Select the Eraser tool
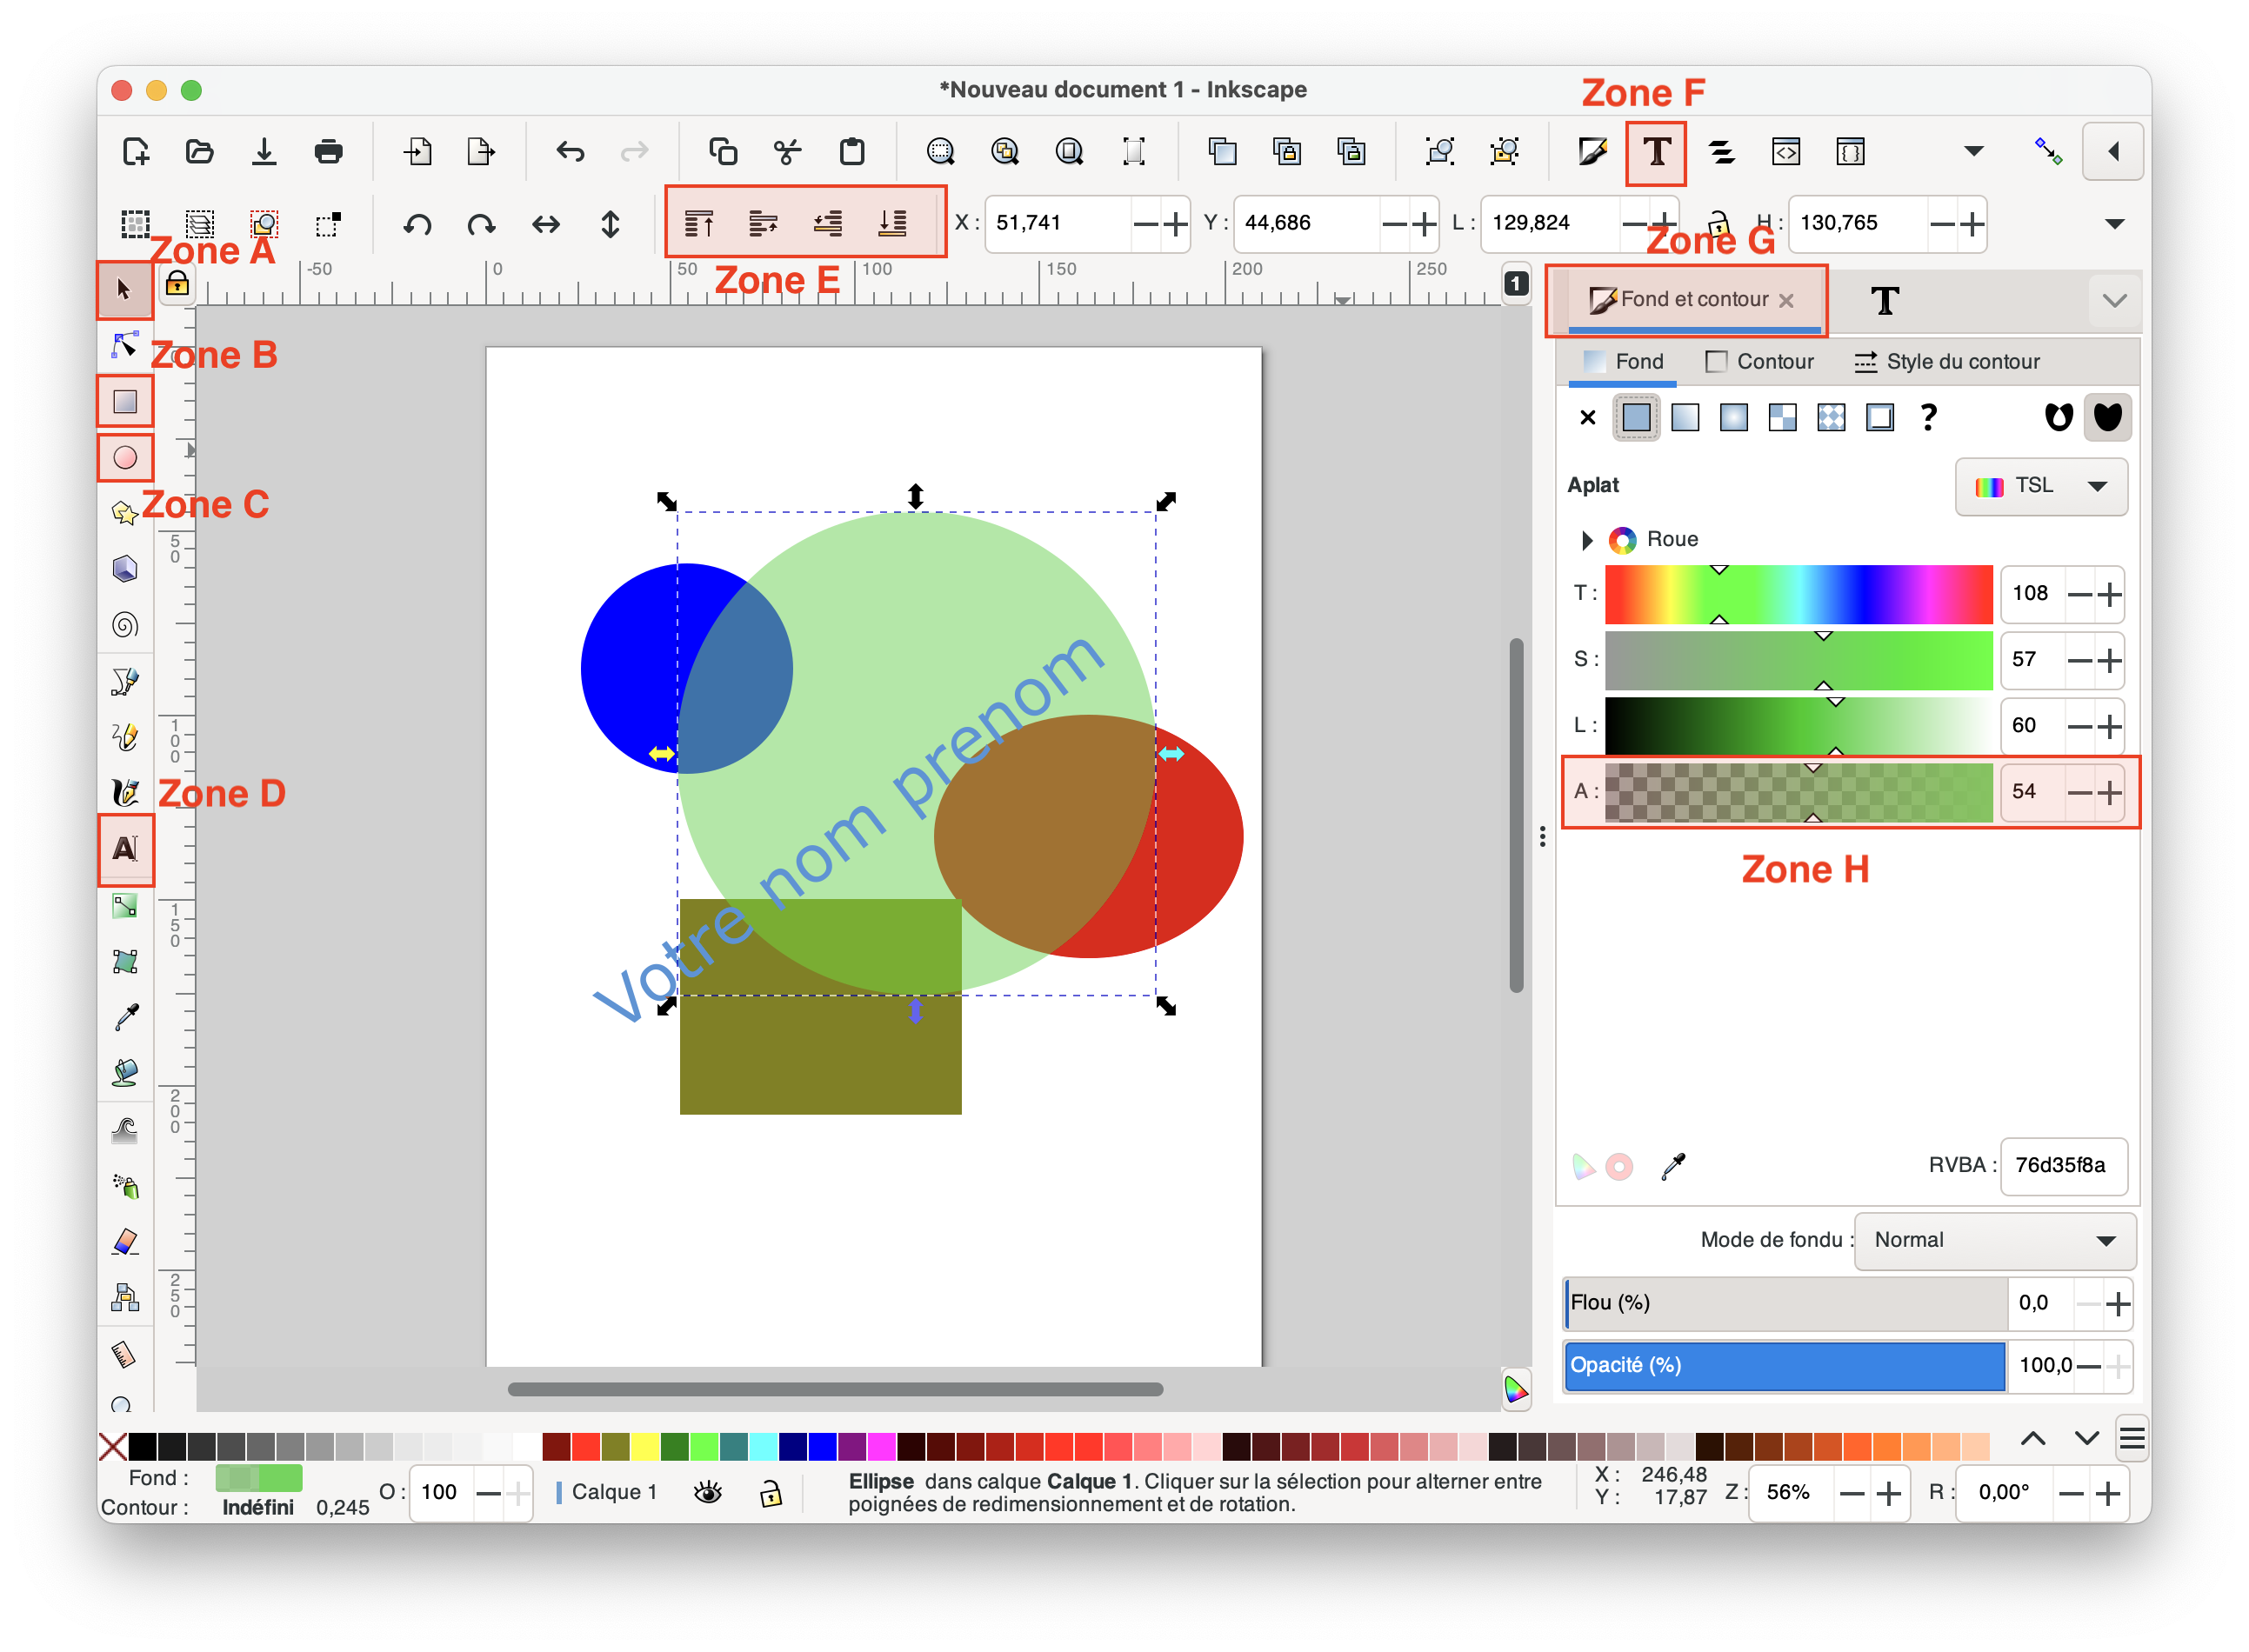The image size is (2249, 1652). (124, 1242)
